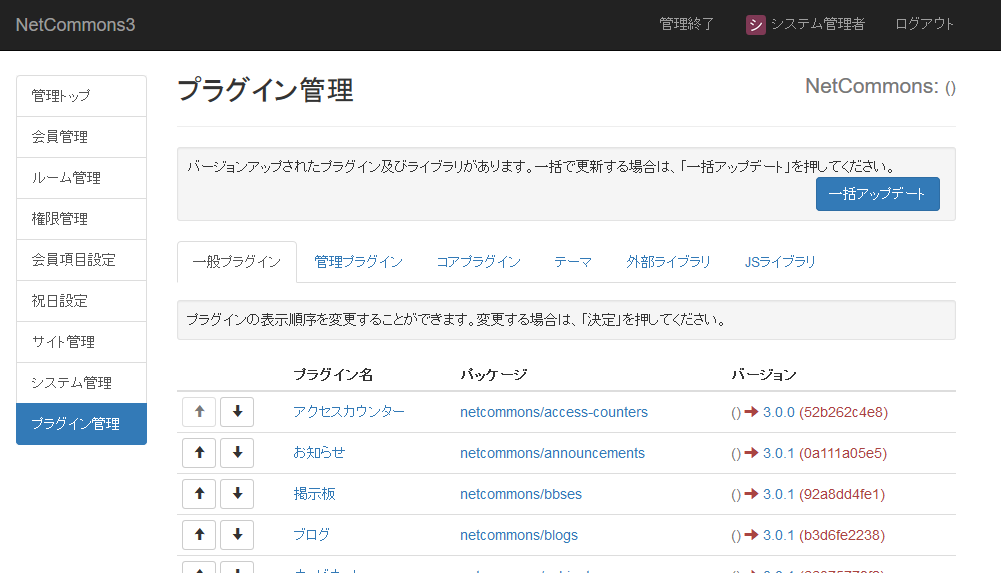Move 掲示板 plugin down

(237, 493)
